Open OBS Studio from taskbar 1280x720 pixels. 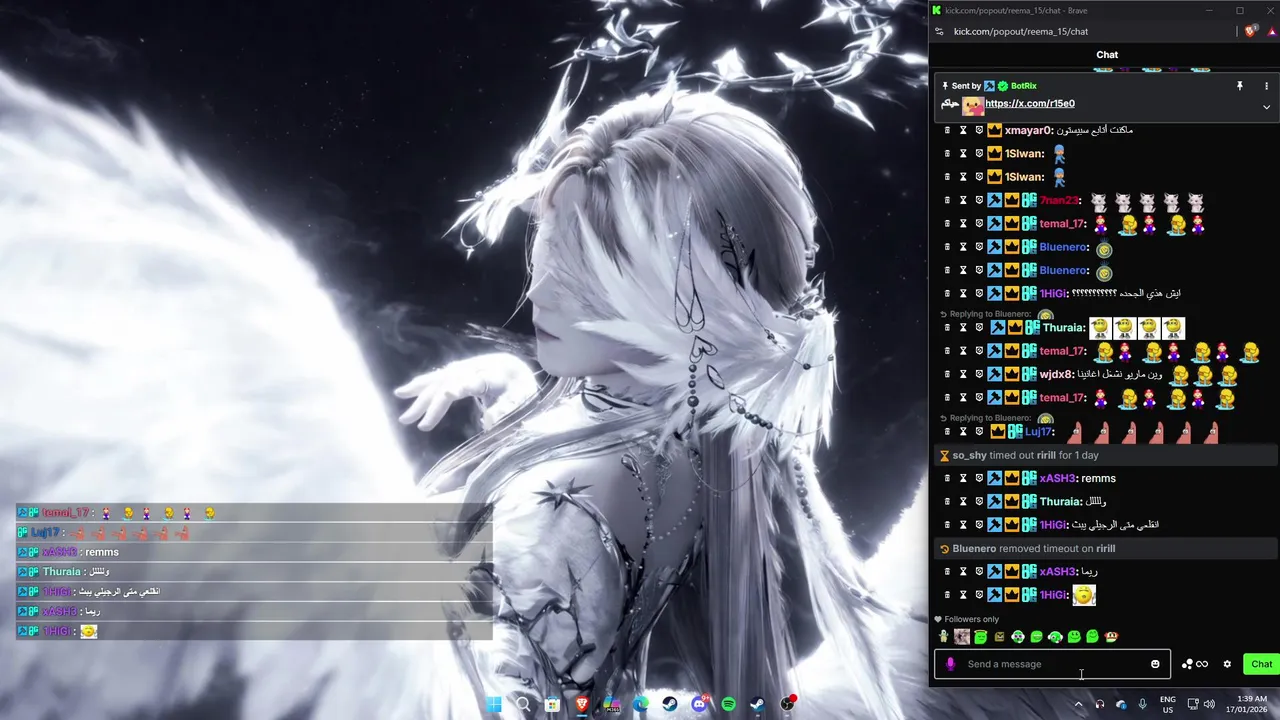tap(788, 704)
